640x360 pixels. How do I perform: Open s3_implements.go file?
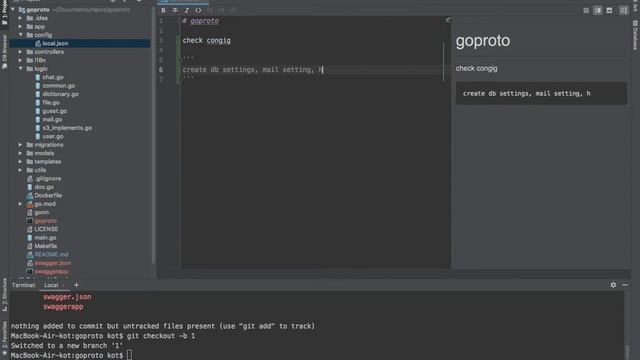point(67,128)
